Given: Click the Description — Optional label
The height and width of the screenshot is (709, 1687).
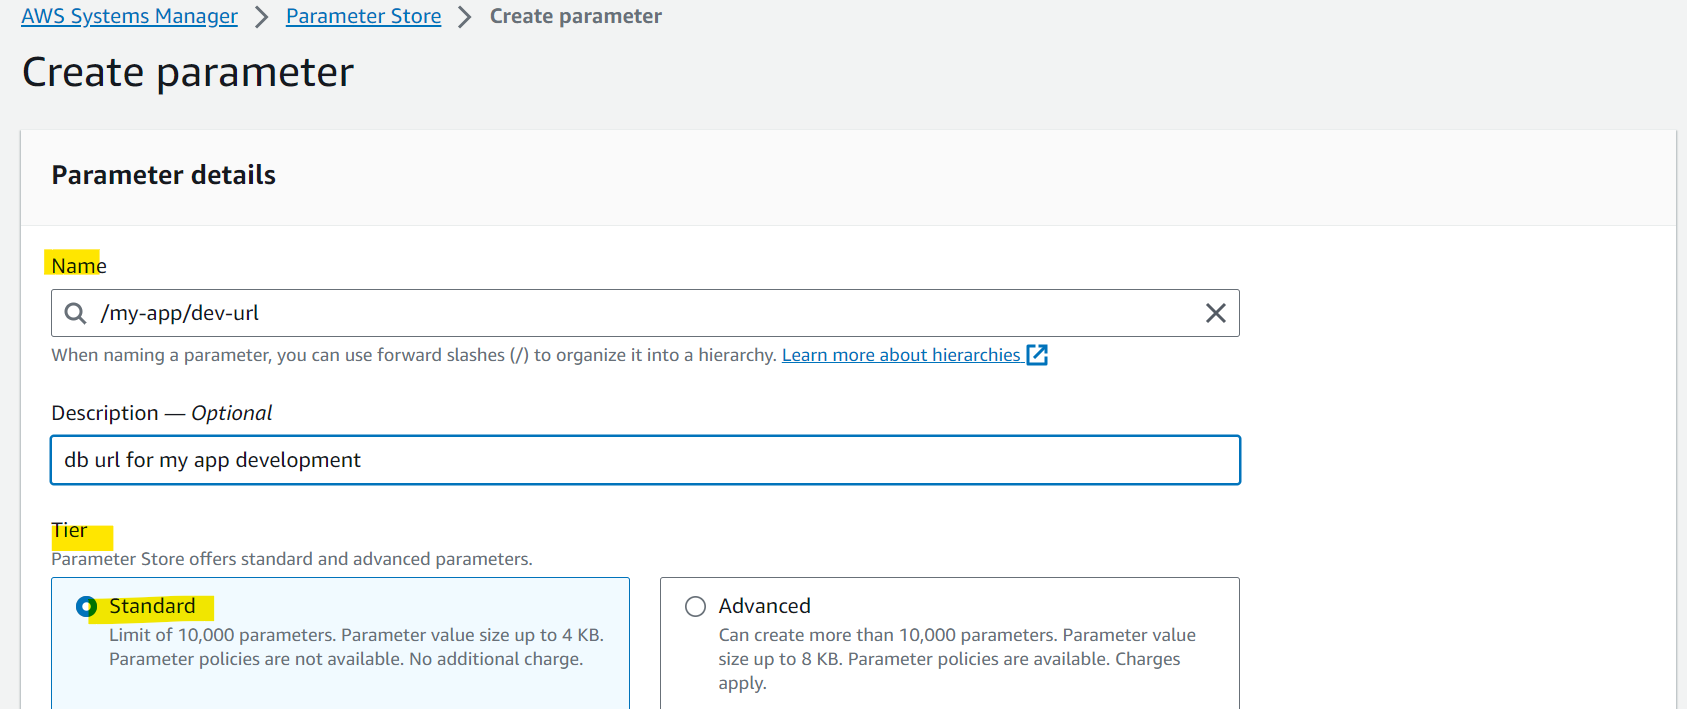Looking at the screenshot, I should pyautogui.click(x=161, y=413).
